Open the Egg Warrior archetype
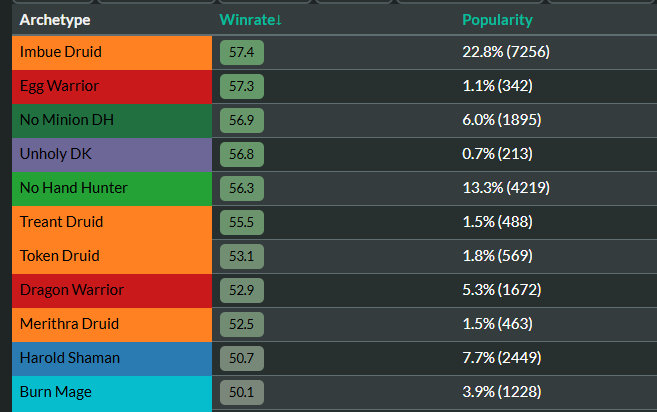This screenshot has height=412, width=657. (112, 86)
